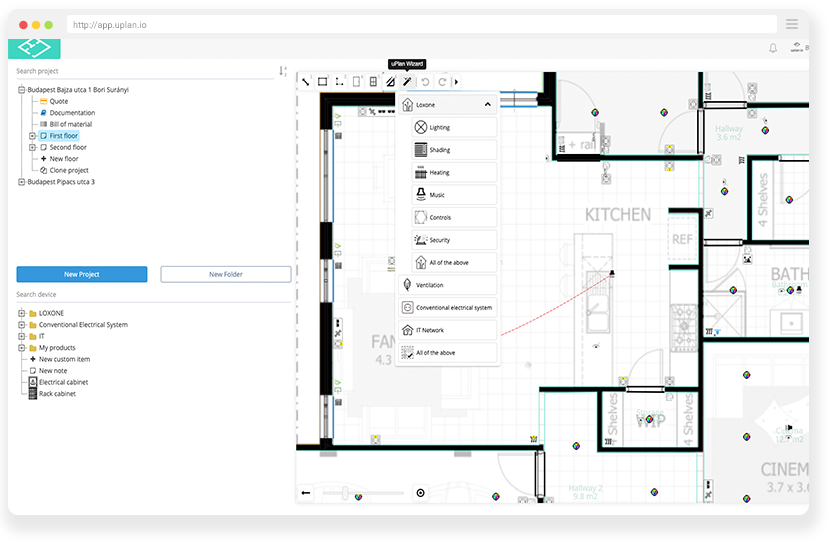Select bottom All of the above option

pyautogui.click(x=448, y=352)
